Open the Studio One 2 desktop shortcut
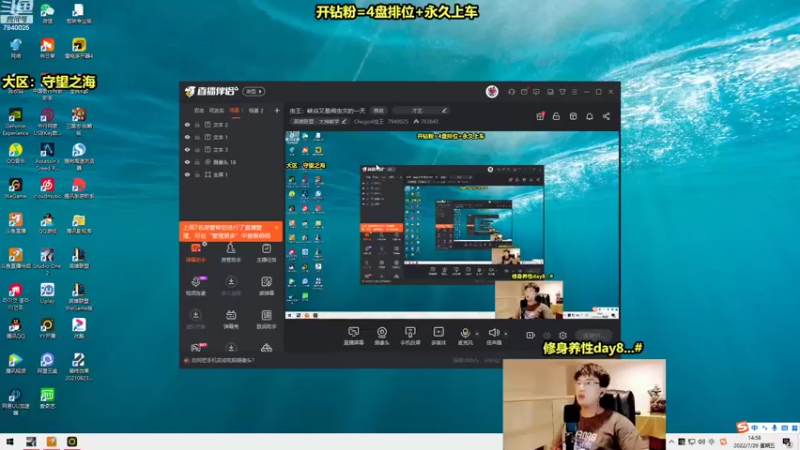Image resolution: width=800 pixels, height=450 pixels. [47, 261]
